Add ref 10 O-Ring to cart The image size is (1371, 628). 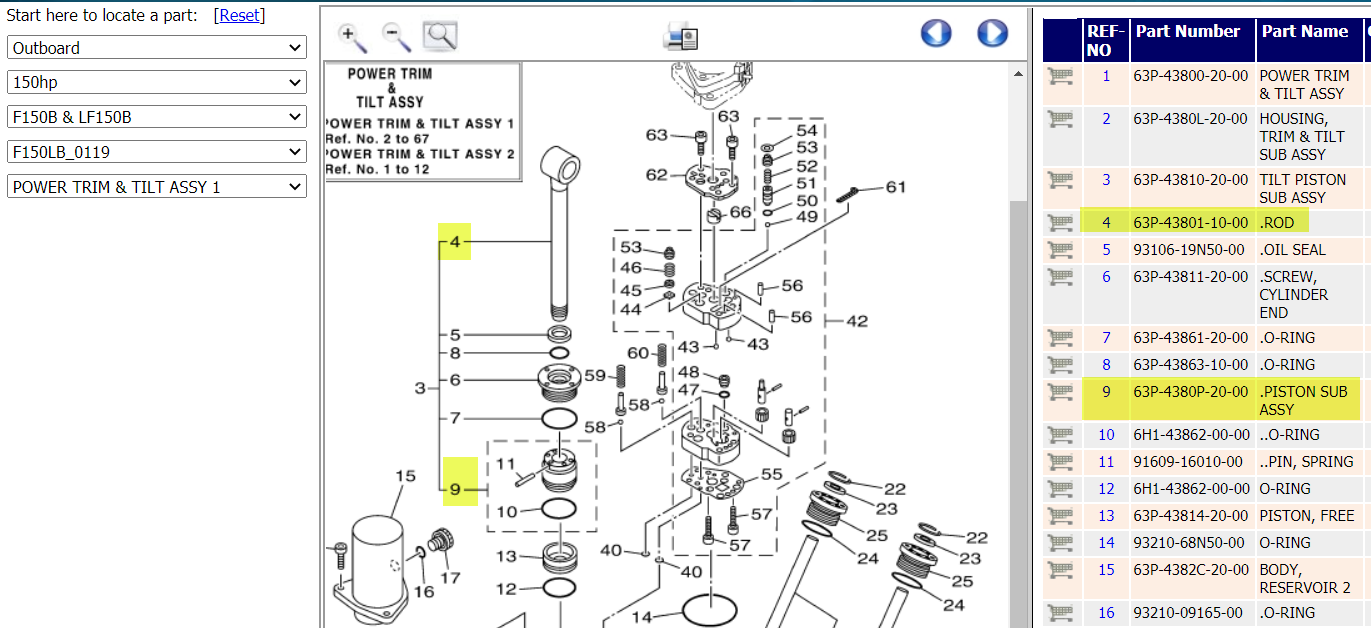[1060, 435]
